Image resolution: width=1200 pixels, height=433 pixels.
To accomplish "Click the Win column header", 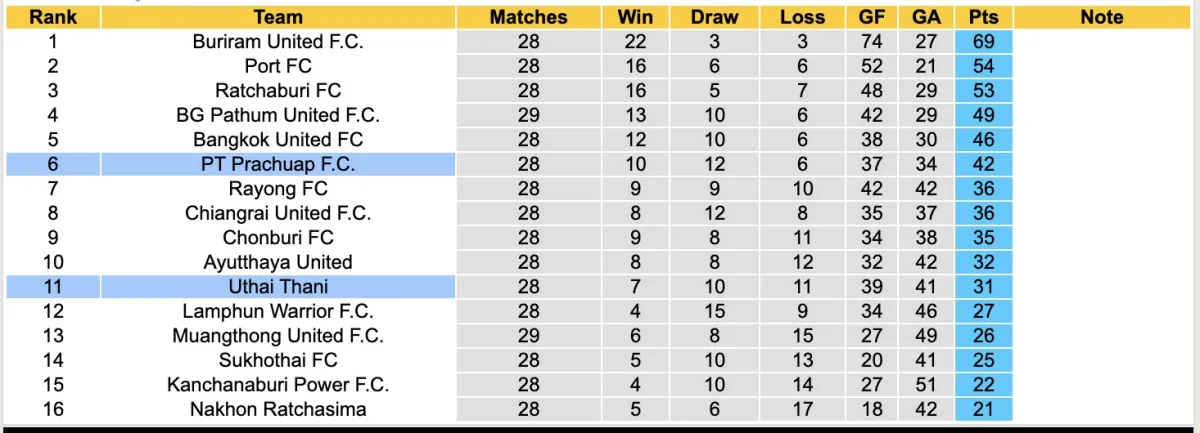I will (635, 17).
